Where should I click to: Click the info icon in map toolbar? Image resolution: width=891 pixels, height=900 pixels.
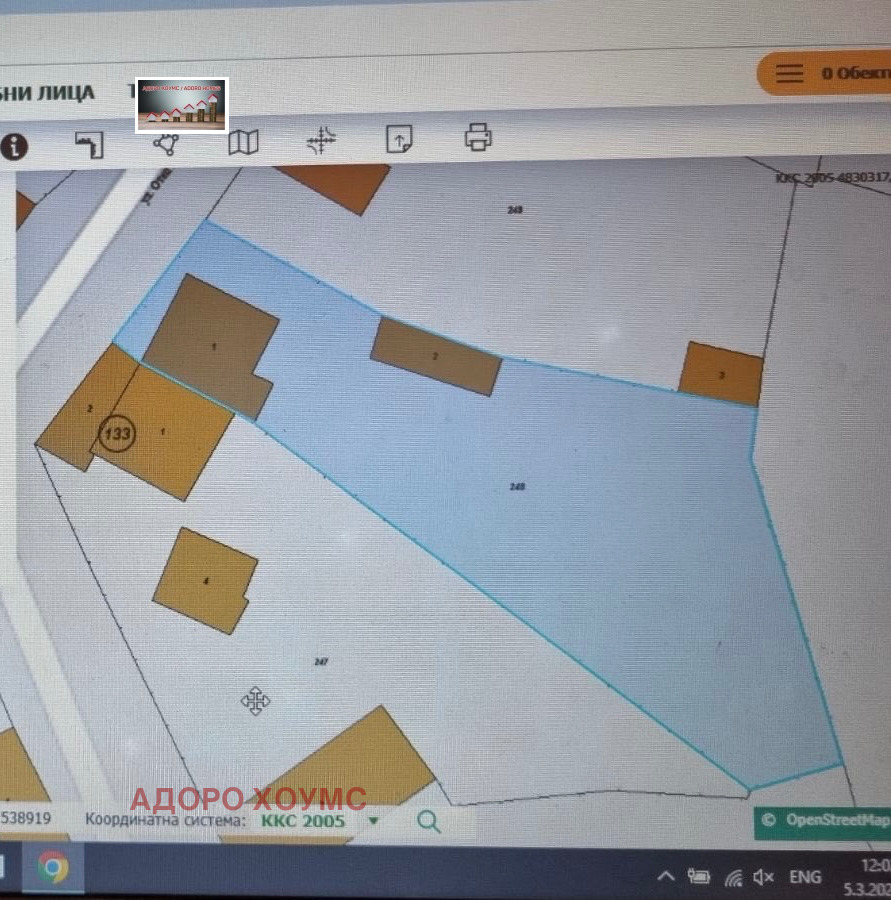coord(14,146)
